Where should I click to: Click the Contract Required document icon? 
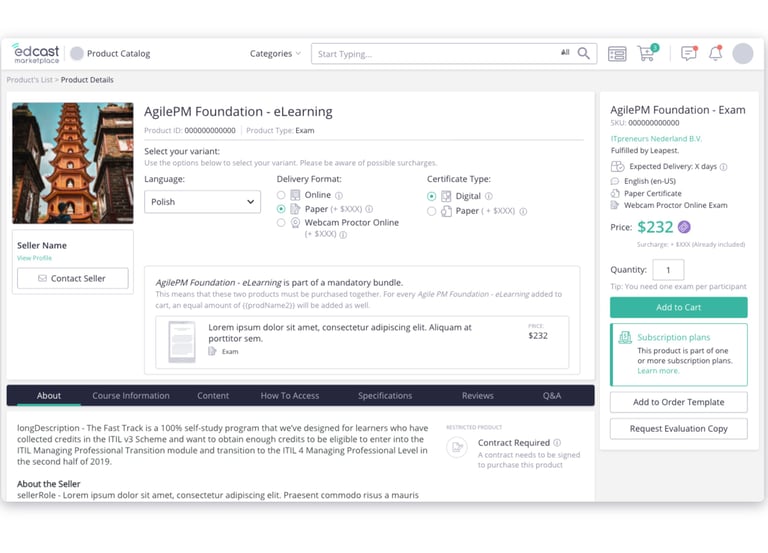point(457,447)
